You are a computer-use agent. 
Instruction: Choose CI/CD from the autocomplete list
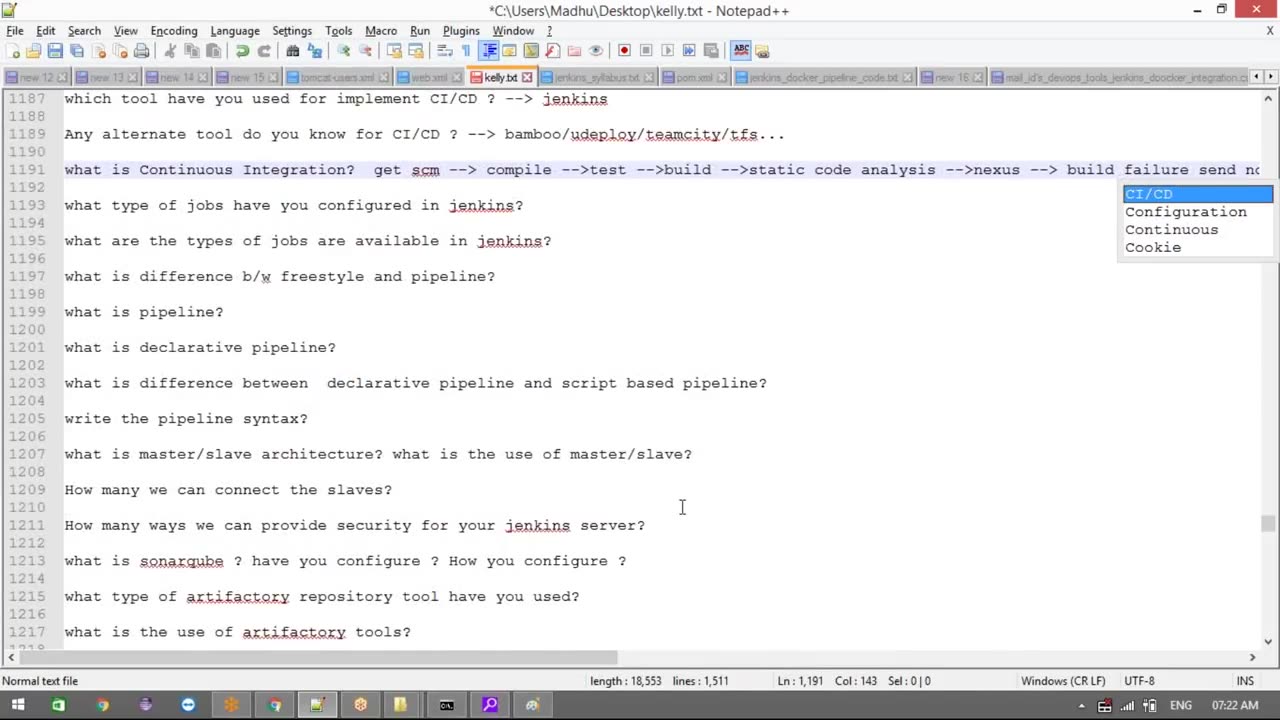point(1198,194)
